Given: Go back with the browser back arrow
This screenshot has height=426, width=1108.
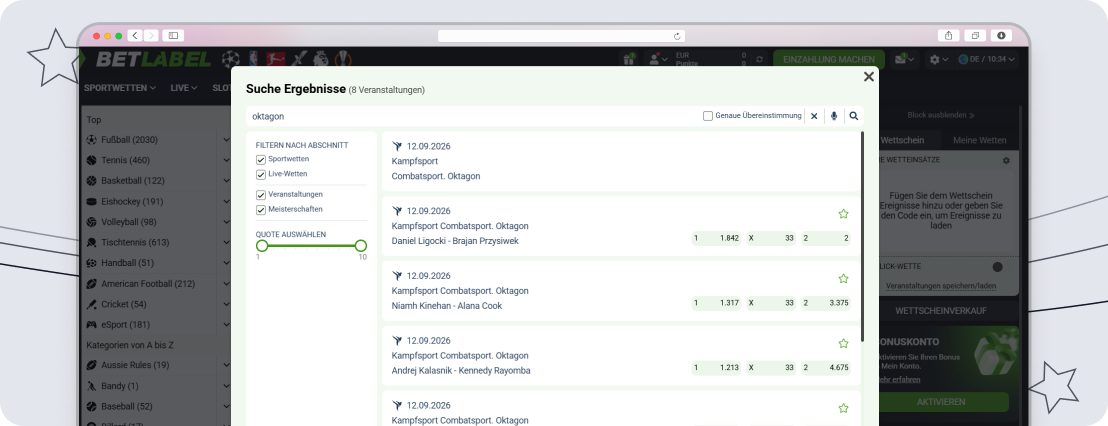Looking at the screenshot, I should click(135, 35).
